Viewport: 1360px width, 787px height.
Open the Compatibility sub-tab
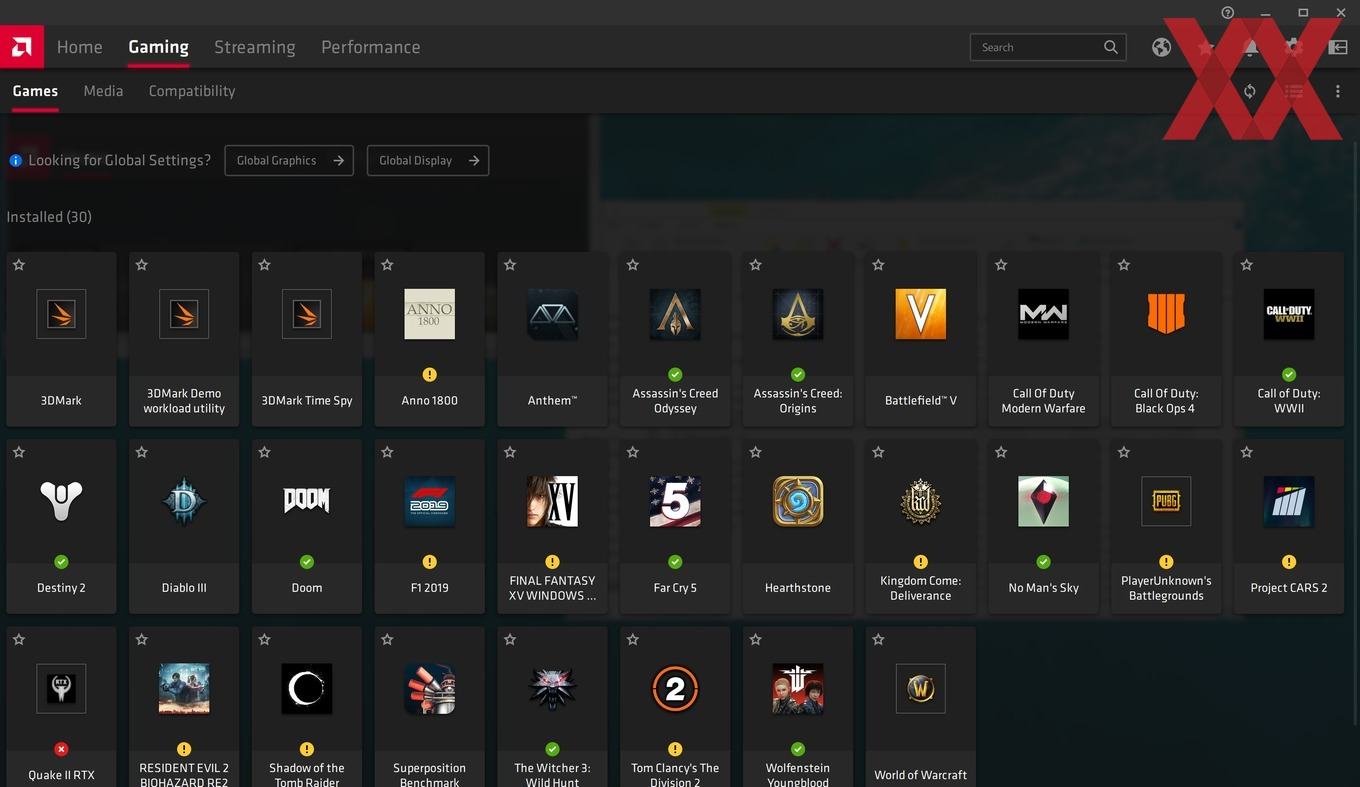click(x=192, y=91)
